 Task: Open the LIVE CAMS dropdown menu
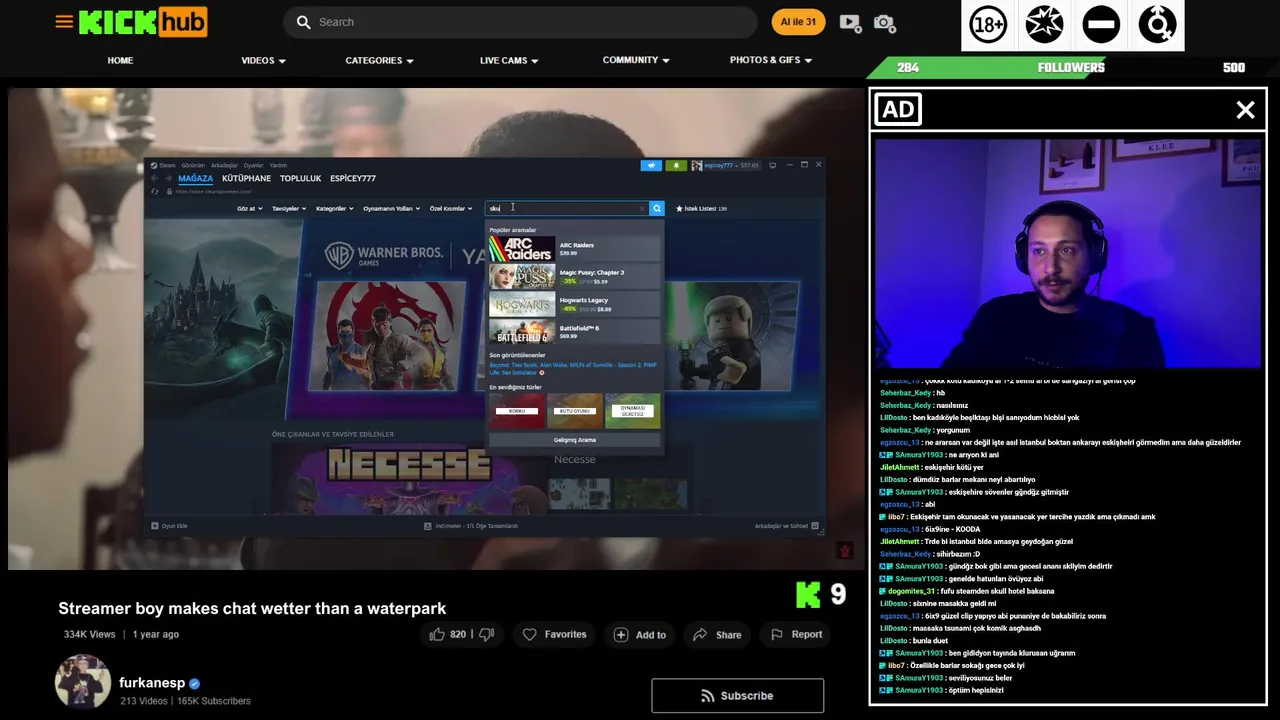tap(509, 60)
